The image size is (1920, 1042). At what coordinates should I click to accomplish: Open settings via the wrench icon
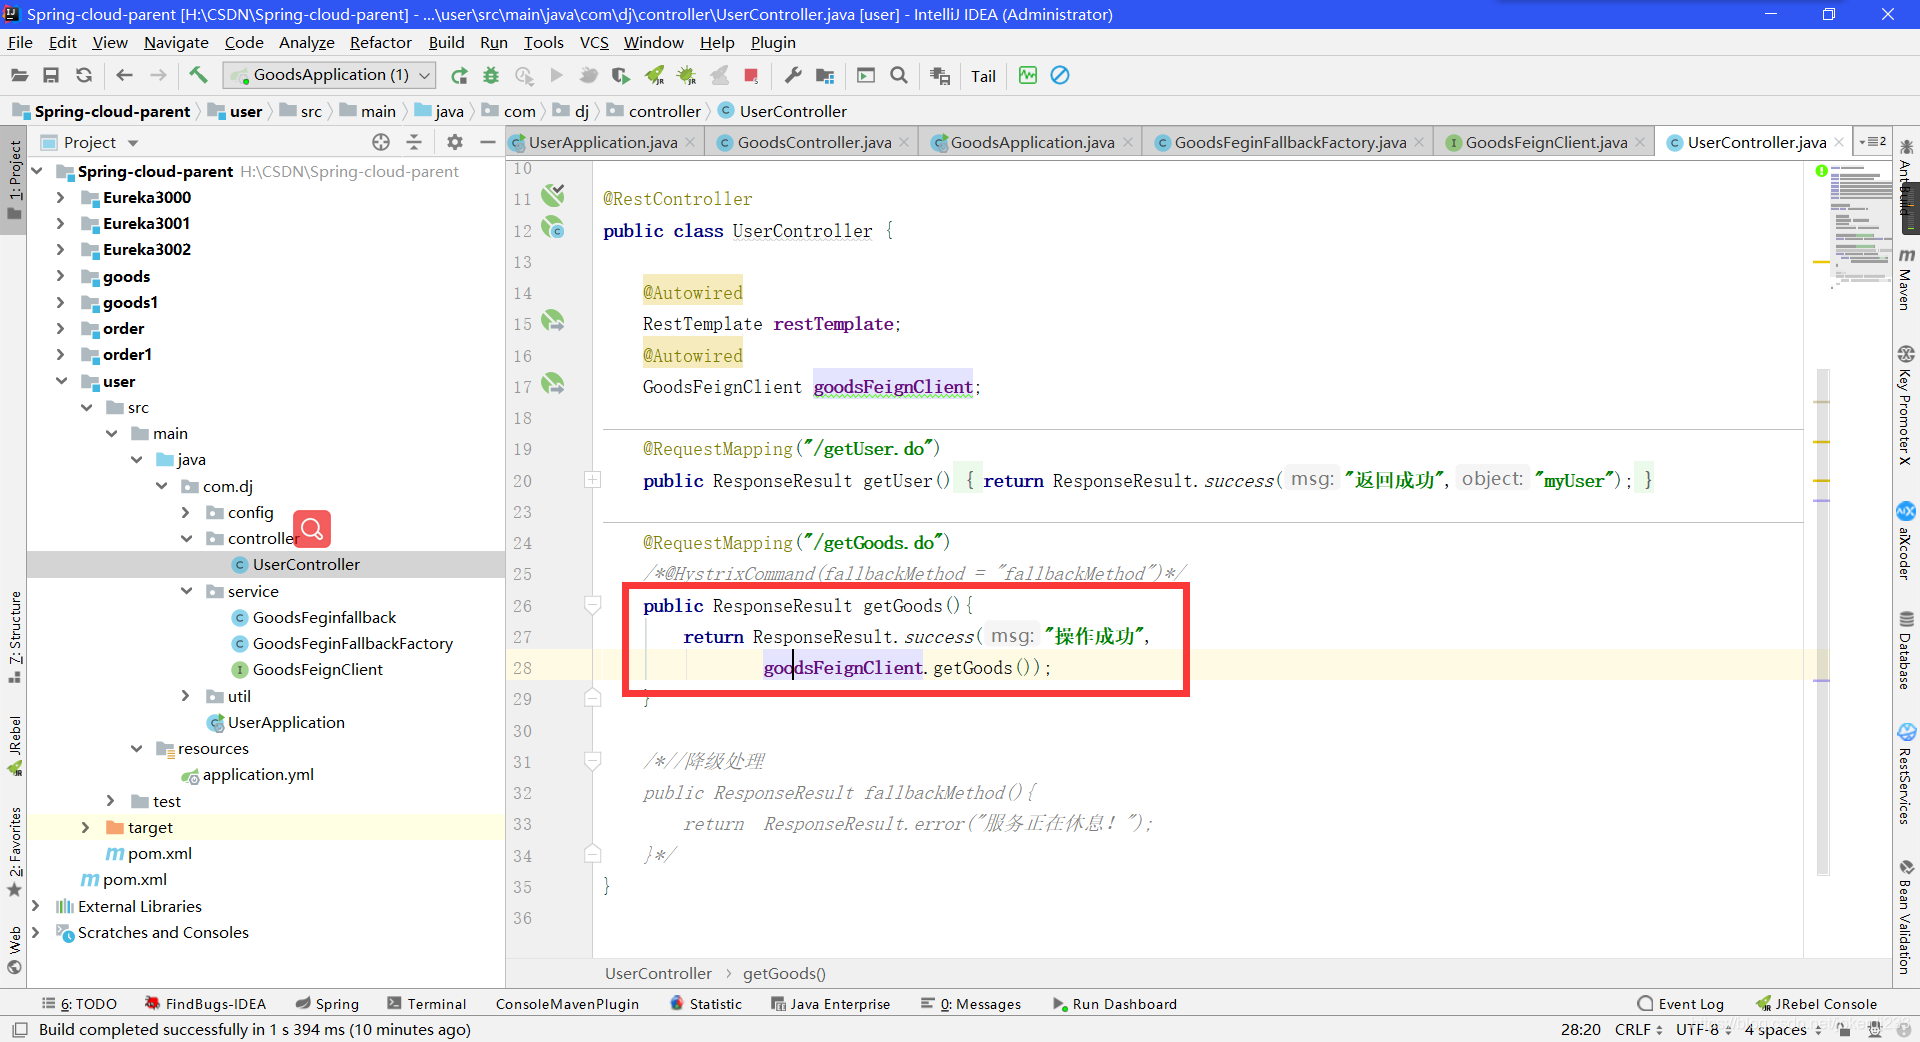click(793, 75)
